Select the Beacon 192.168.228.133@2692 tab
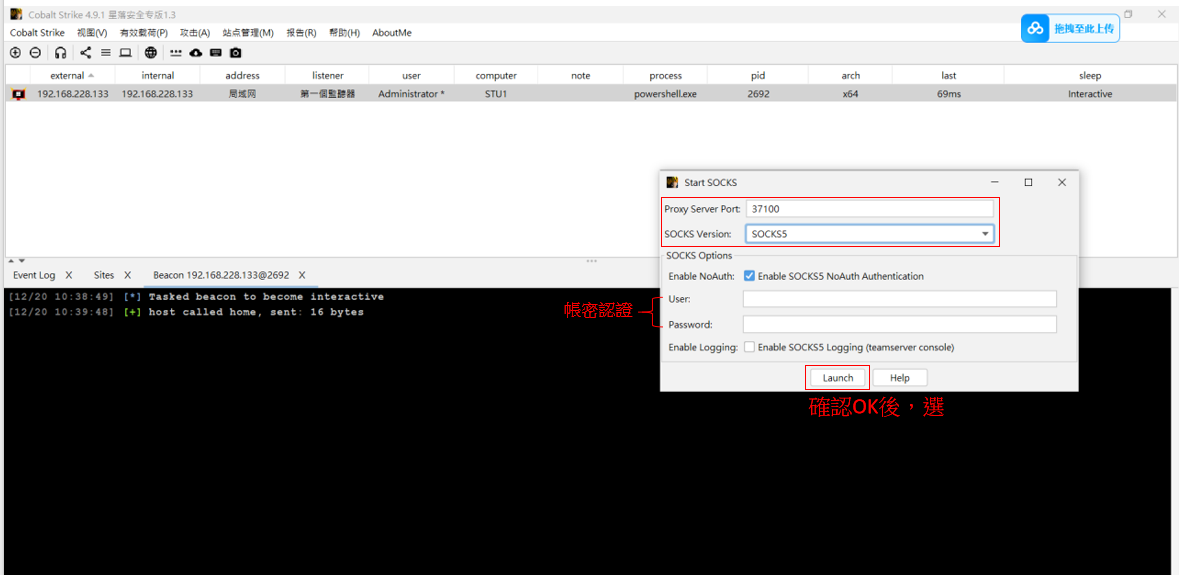Viewport: 1179px width, 575px height. 221,275
